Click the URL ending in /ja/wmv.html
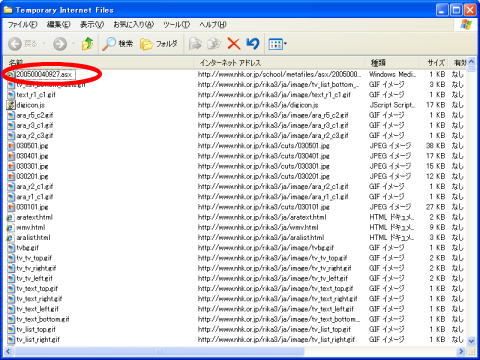 tap(258, 228)
